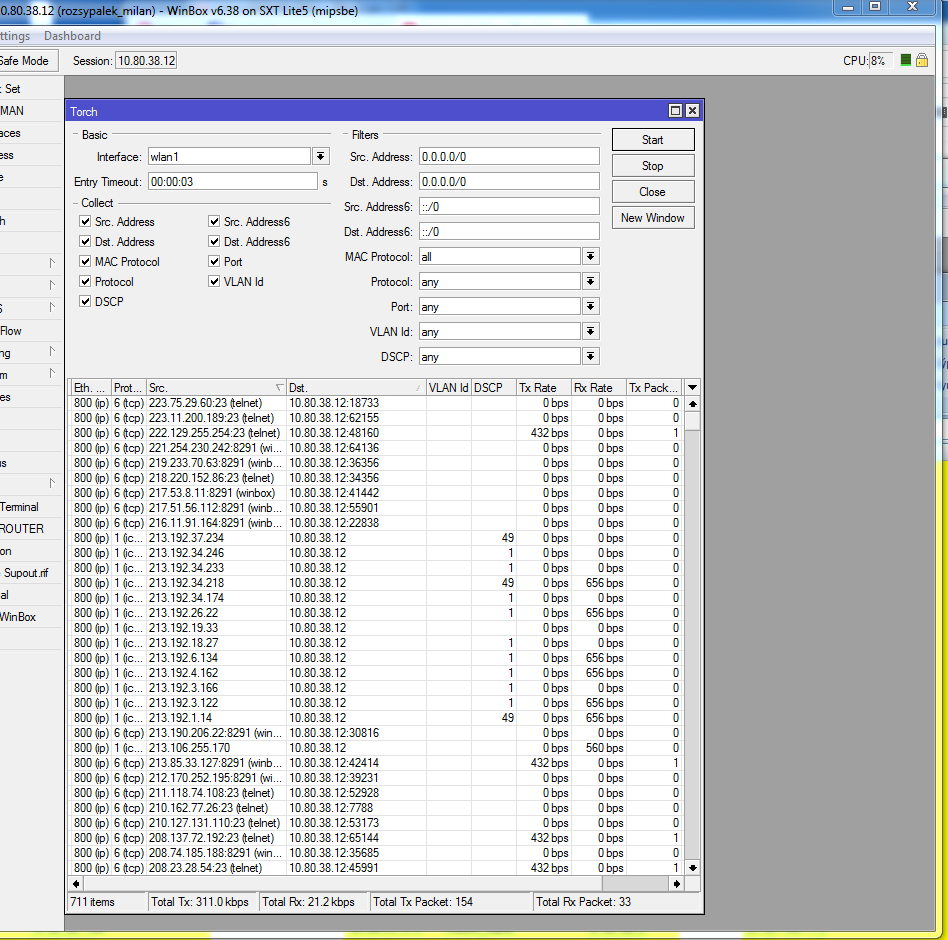The image size is (948, 940).
Task: Click the scroll down arrow of the table
Action: coord(693,867)
